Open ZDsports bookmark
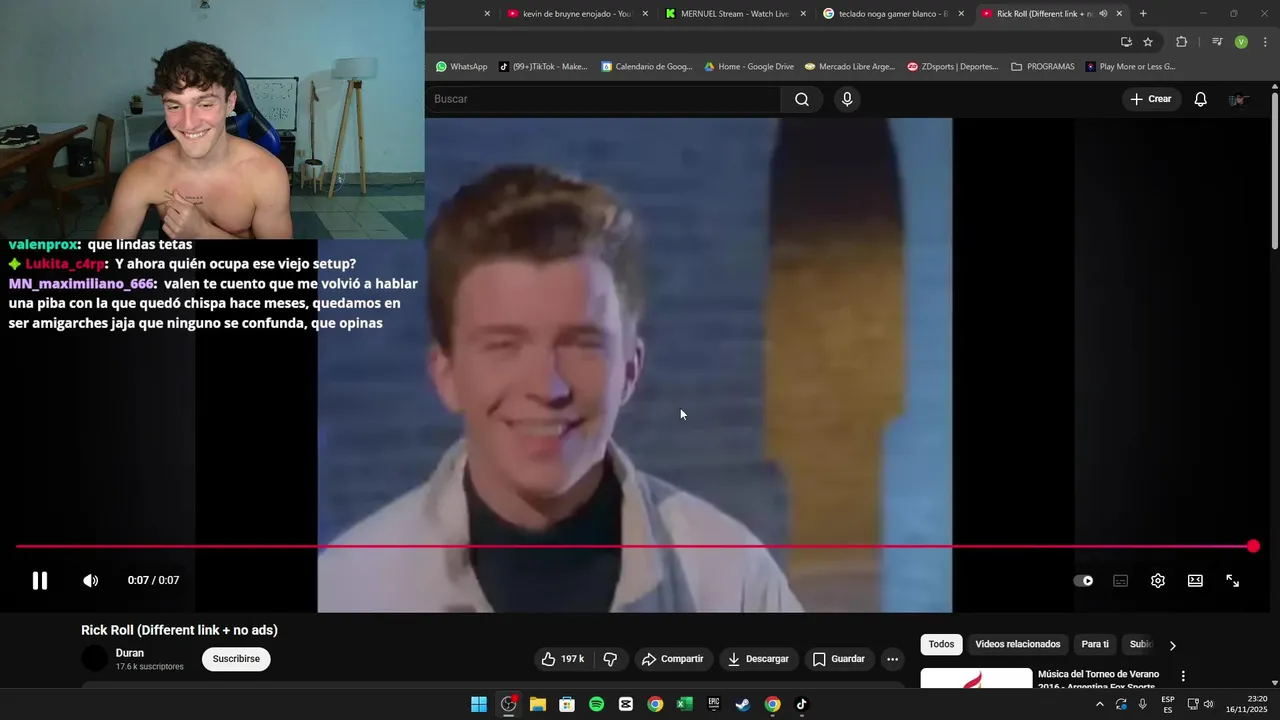This screenshot has height=720, width=1280. click(x=953, y=67)
